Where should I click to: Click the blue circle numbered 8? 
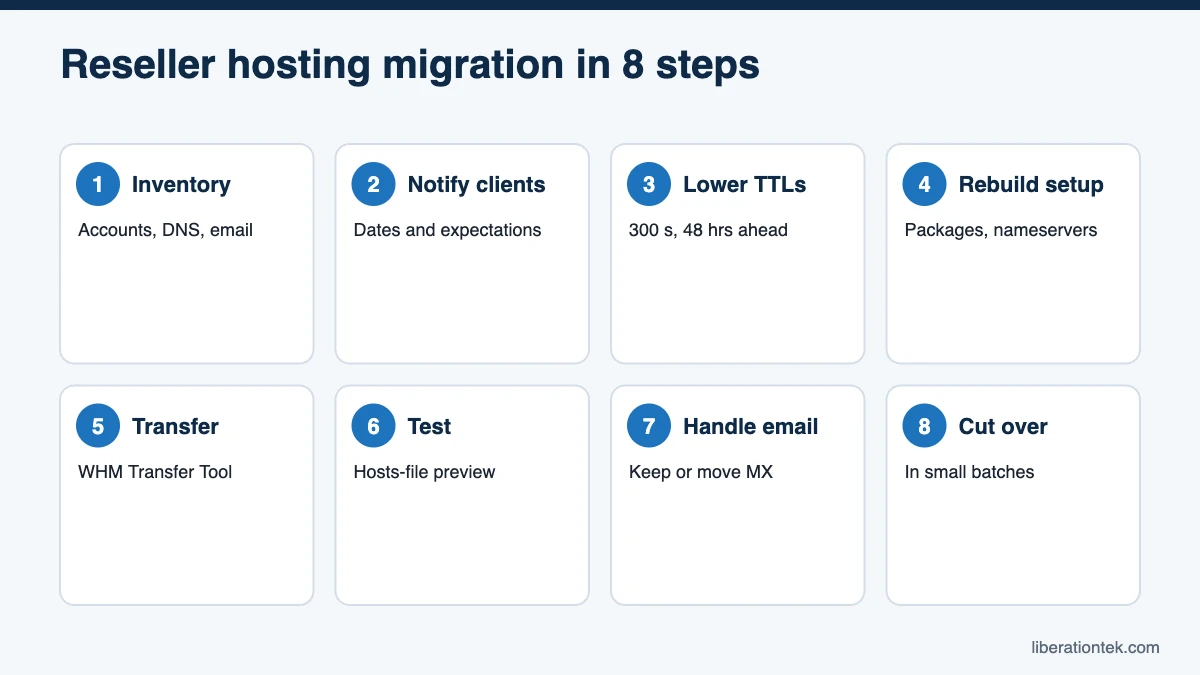pos(924,427)
